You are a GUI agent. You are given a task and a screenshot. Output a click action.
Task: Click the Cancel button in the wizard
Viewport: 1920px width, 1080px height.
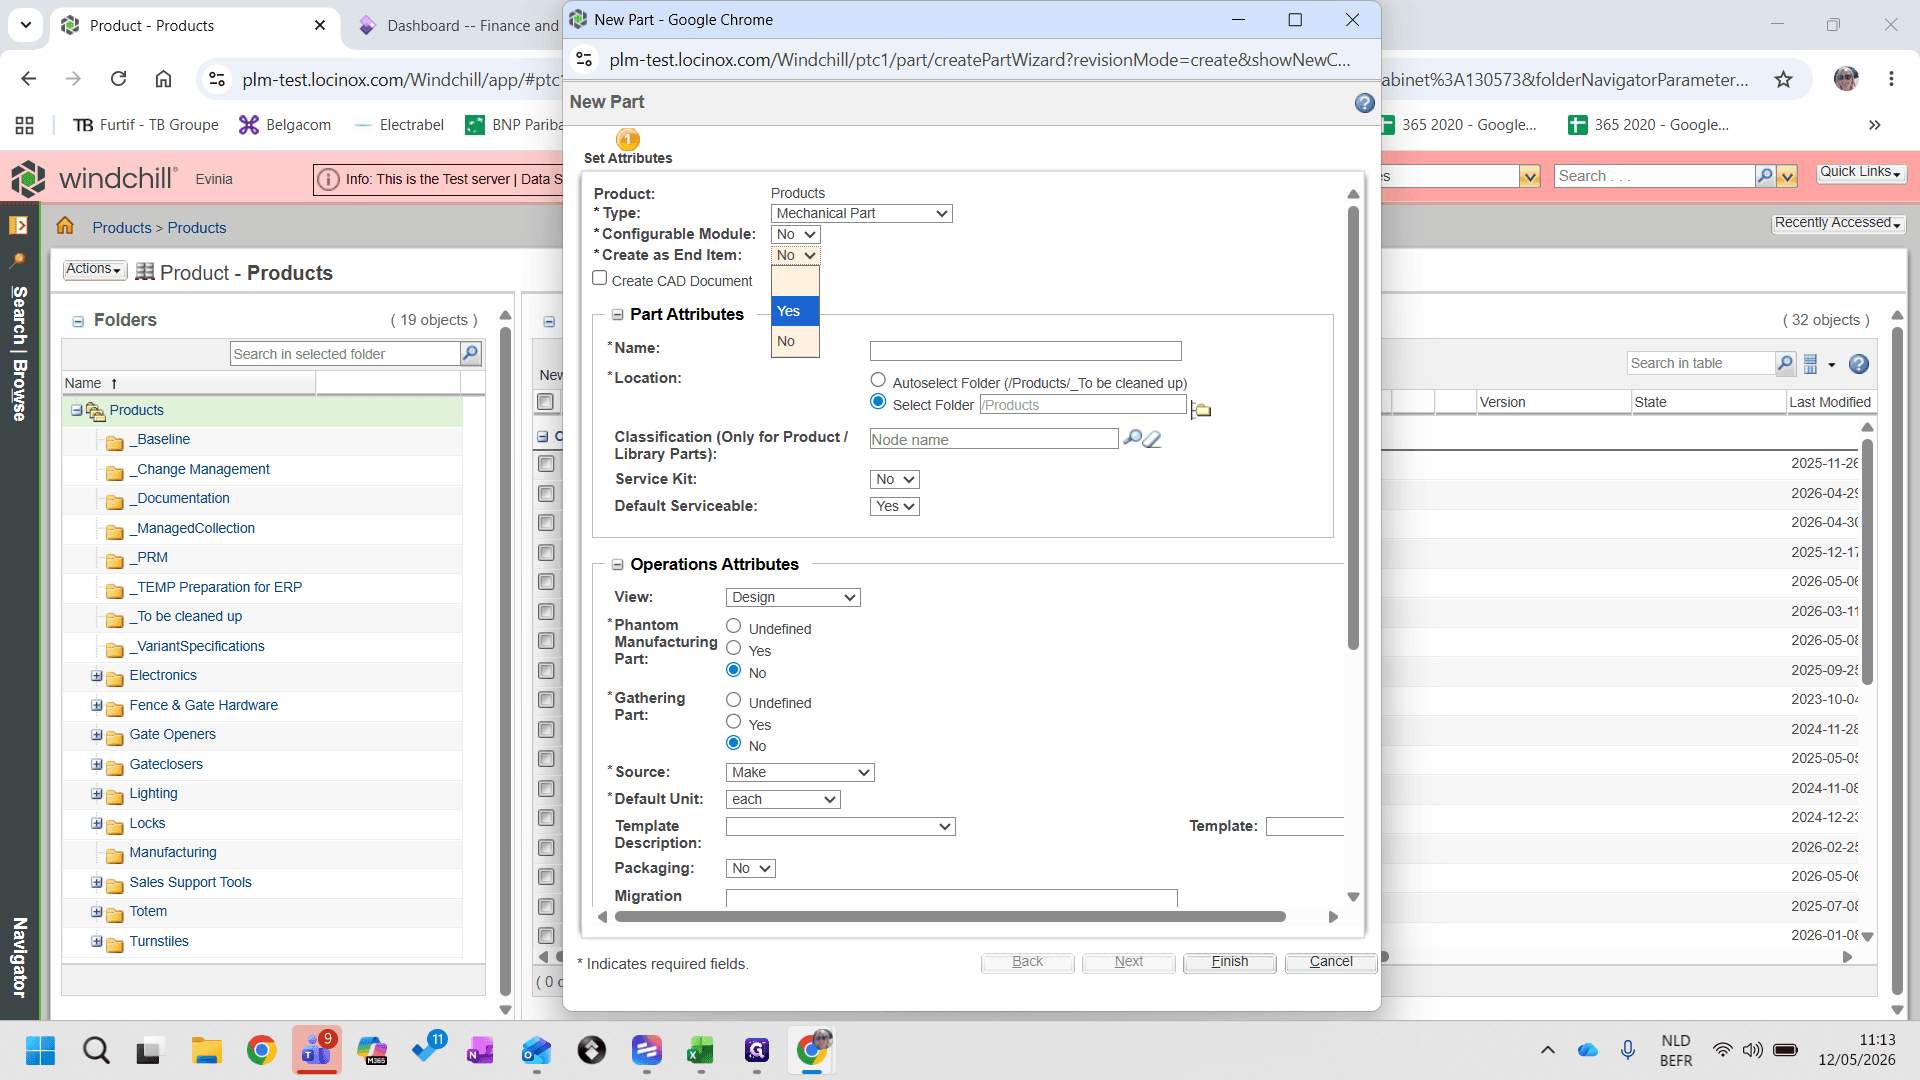click(x=1330, y=962)
